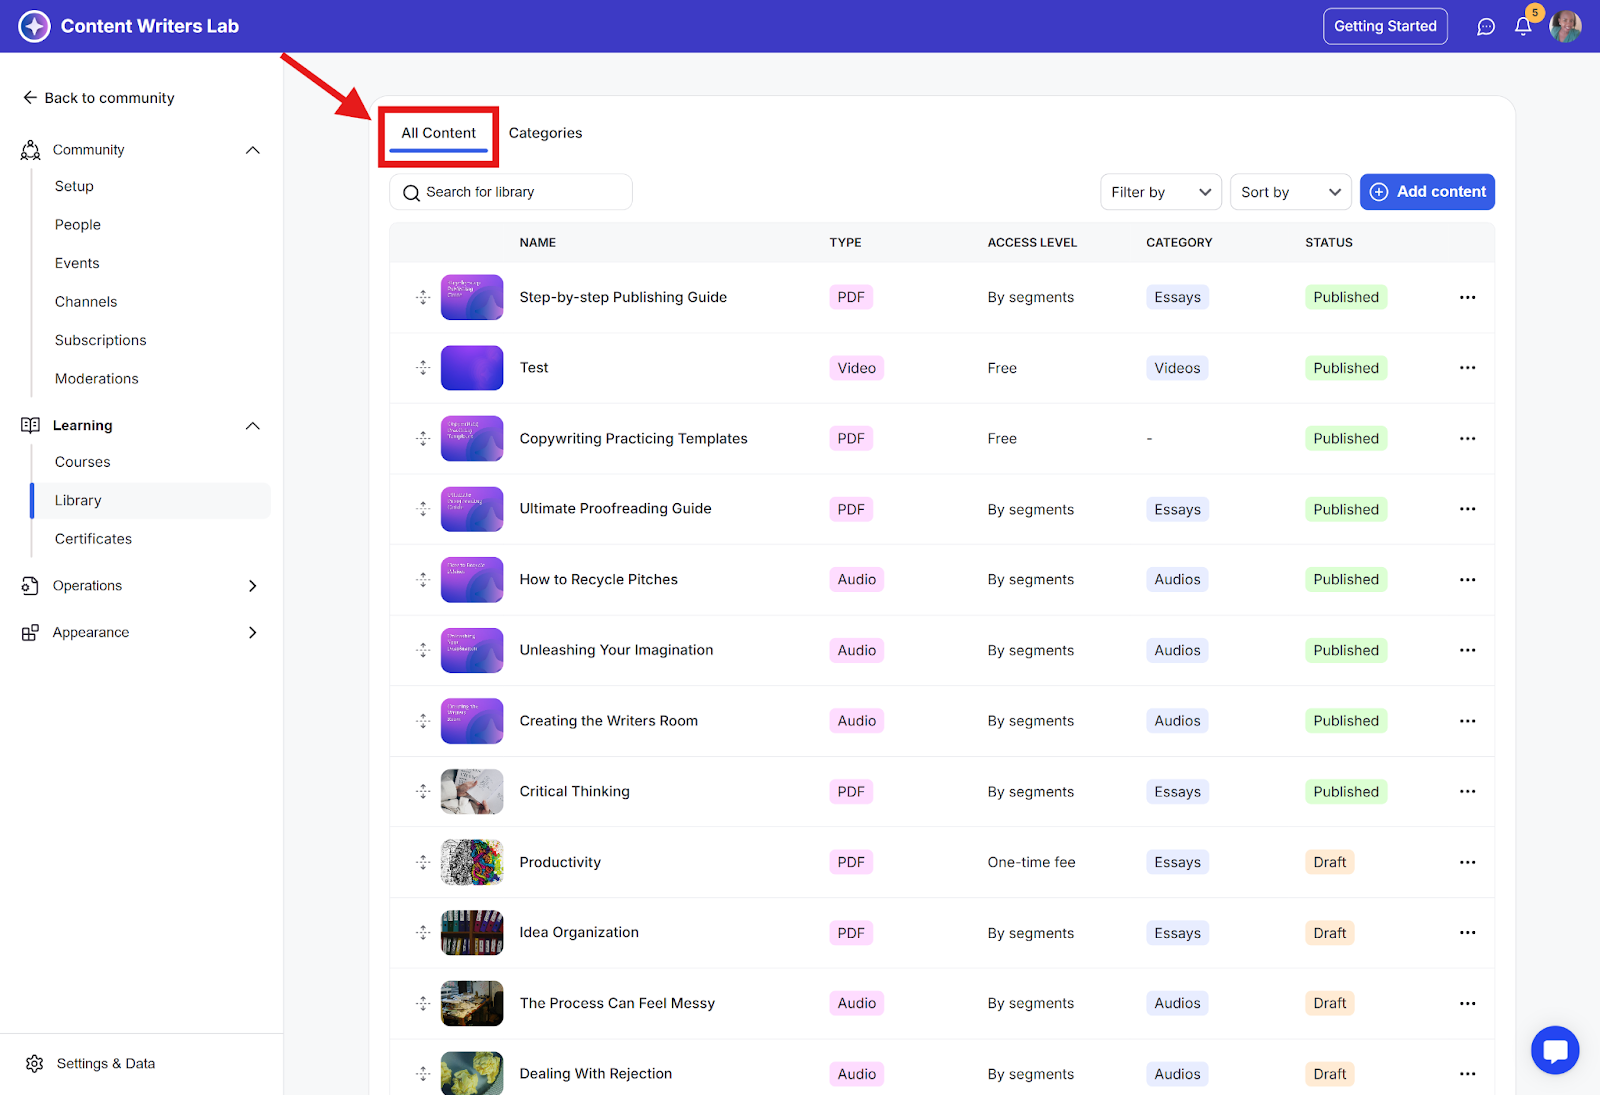Open the Filter by dropdown
The image size is (1600, 1095).
tap(1160, 192)
